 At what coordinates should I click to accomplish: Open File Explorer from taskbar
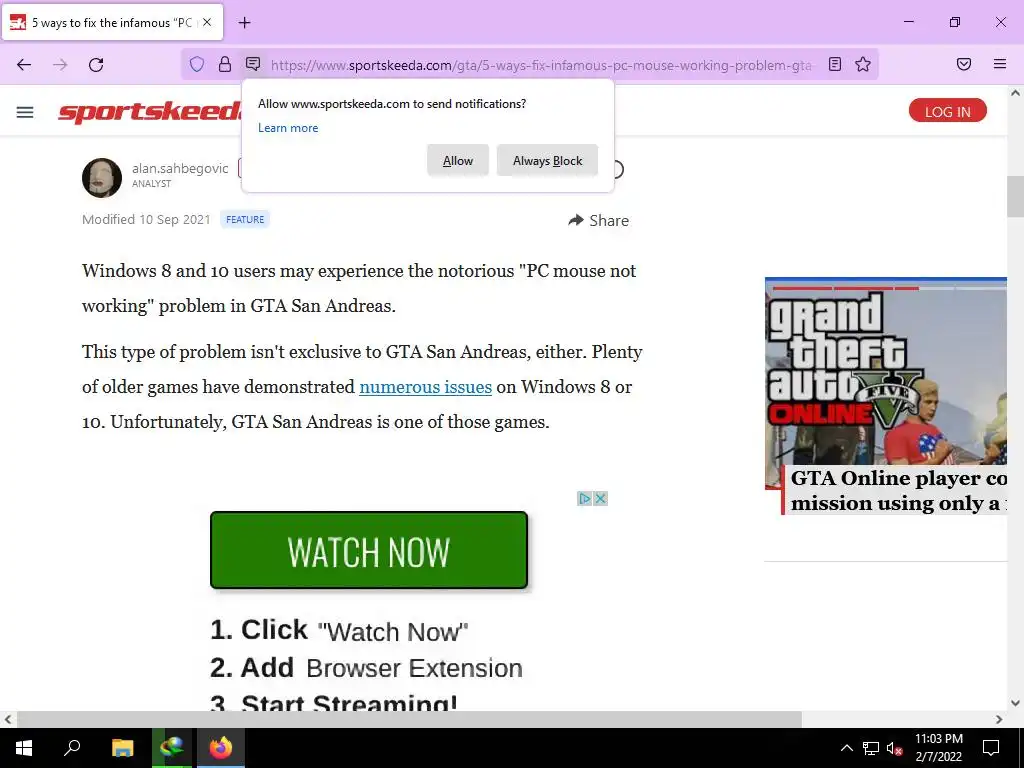pyautogui.click(x=122, y=748)
